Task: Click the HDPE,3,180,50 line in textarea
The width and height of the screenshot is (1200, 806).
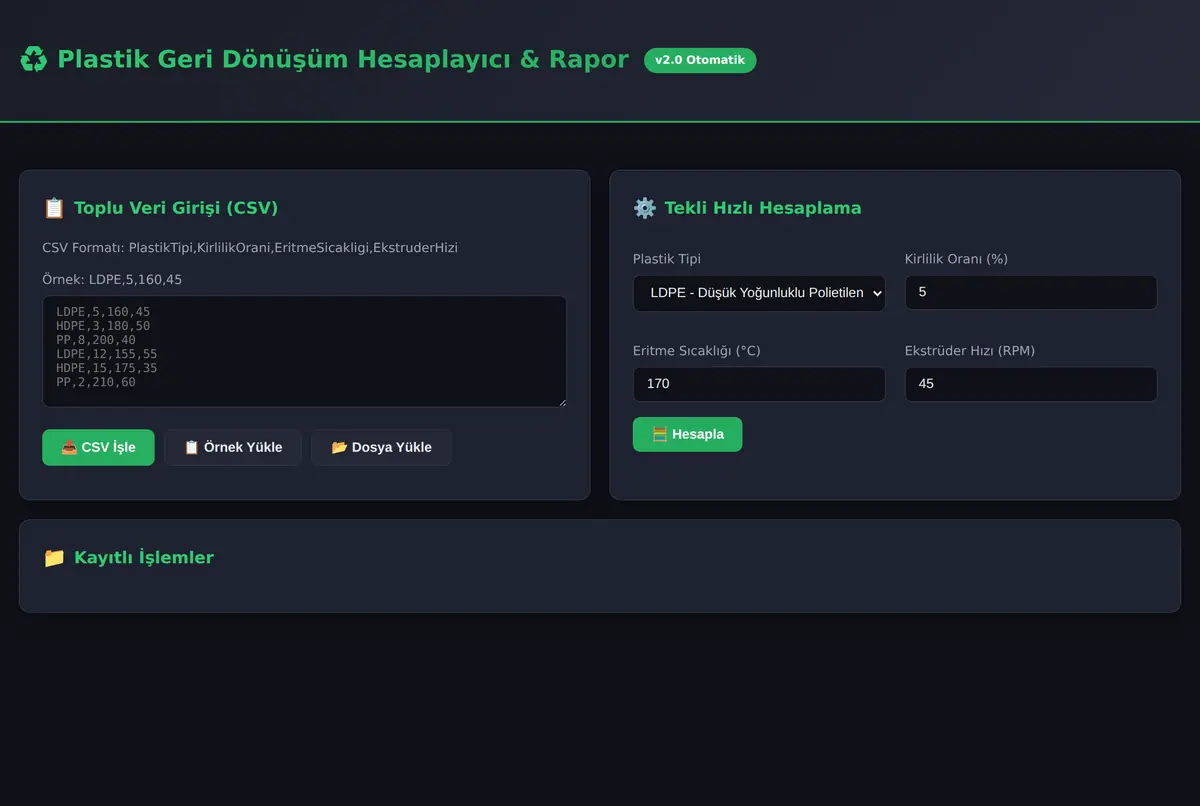Action: (x=103, y=326)
